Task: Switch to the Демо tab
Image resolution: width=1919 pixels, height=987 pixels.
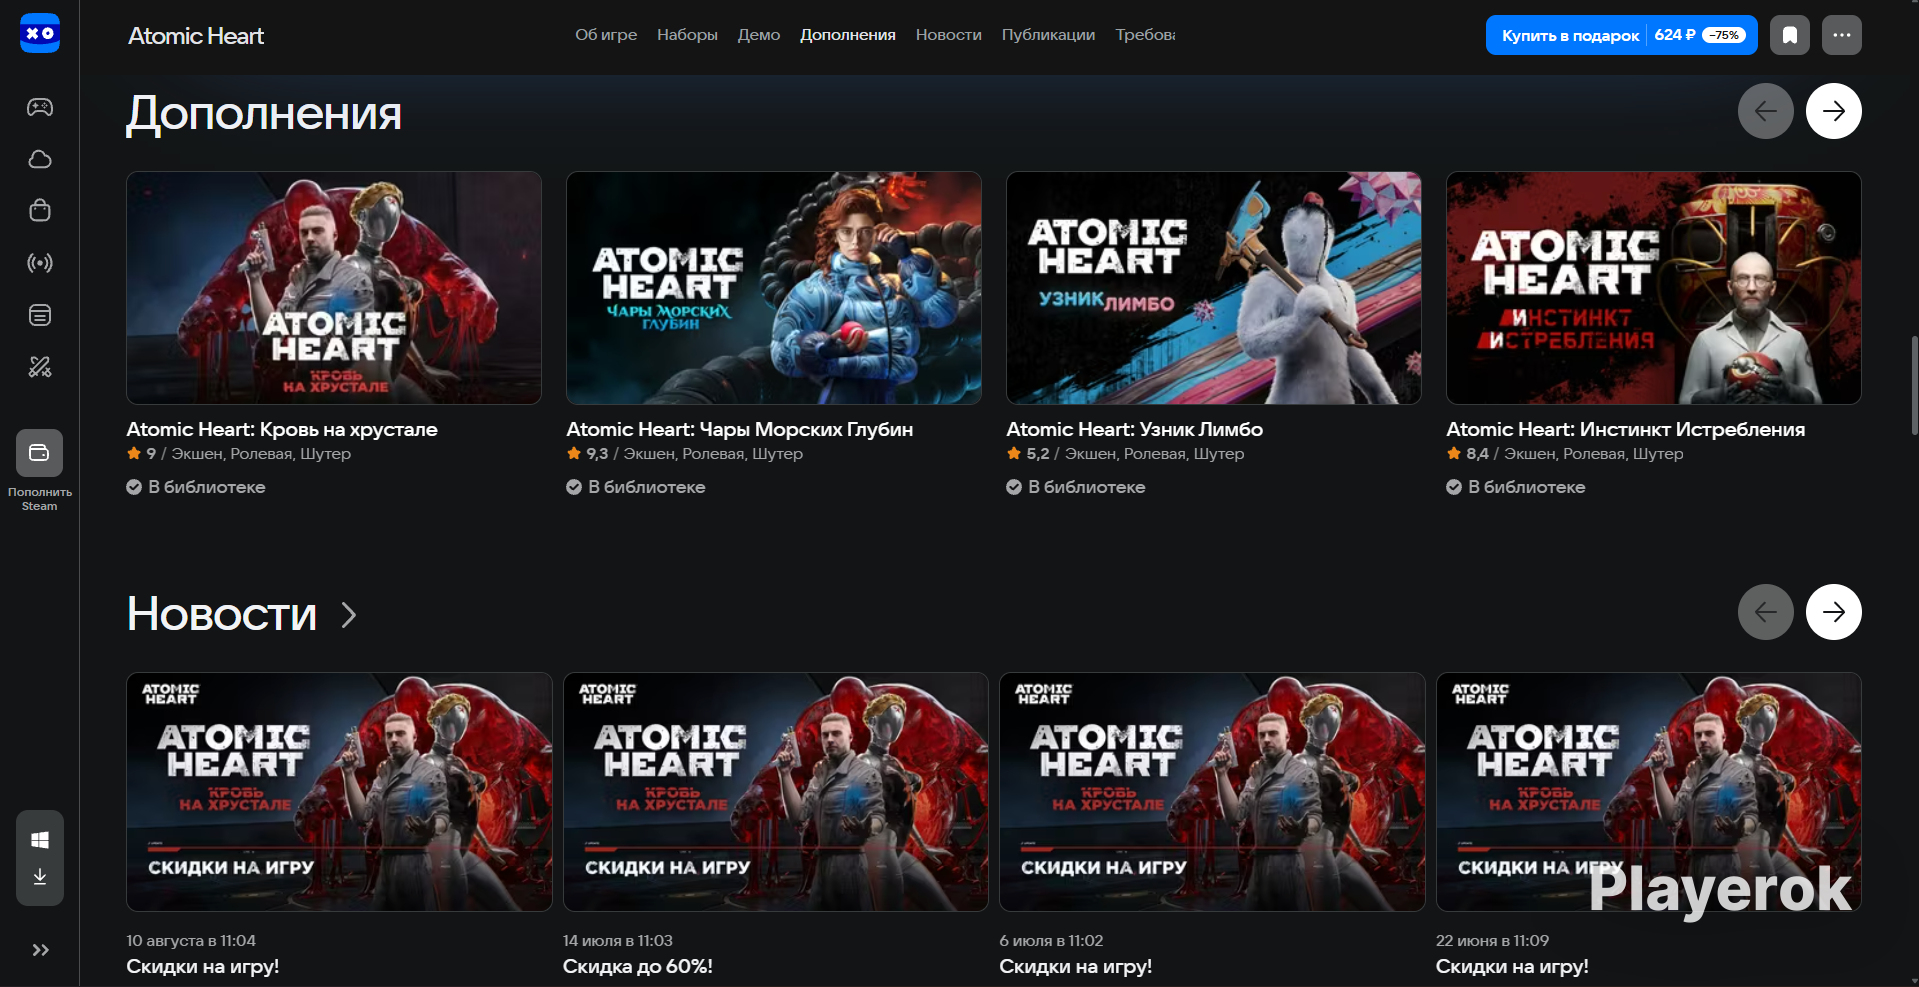Action: [x=759, y=35]
